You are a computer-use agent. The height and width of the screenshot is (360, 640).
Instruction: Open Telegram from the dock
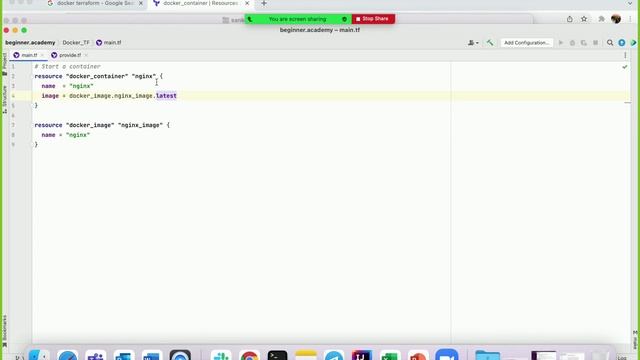(334, 355)
